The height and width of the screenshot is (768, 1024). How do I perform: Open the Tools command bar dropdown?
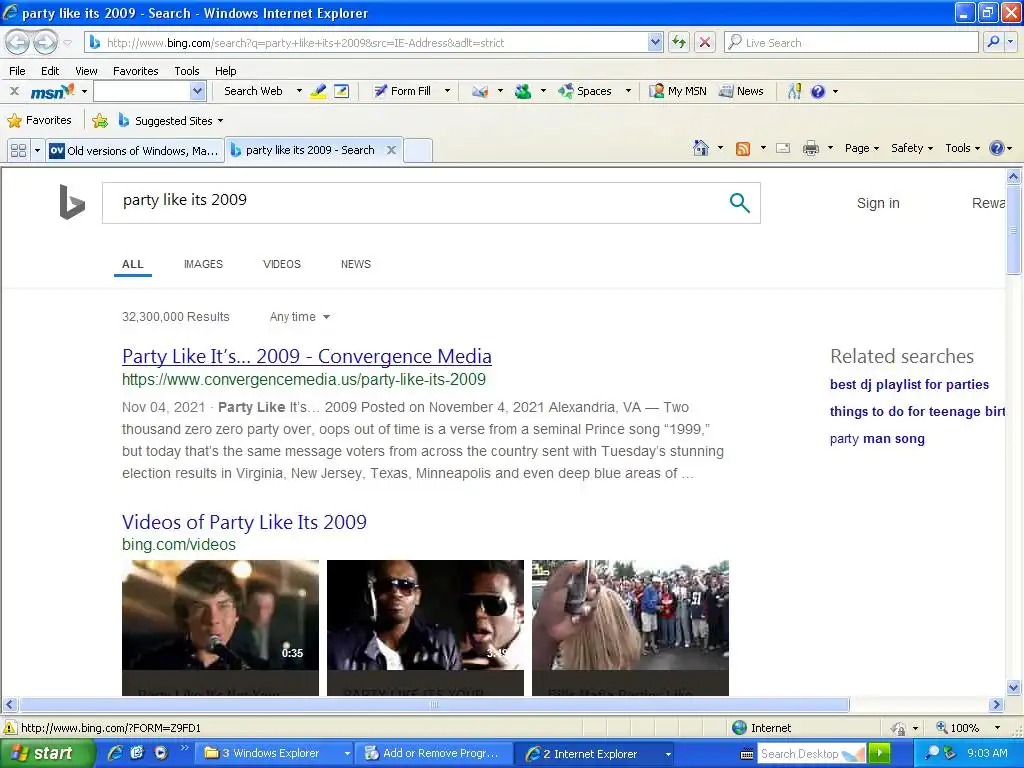tap(963, 148)
